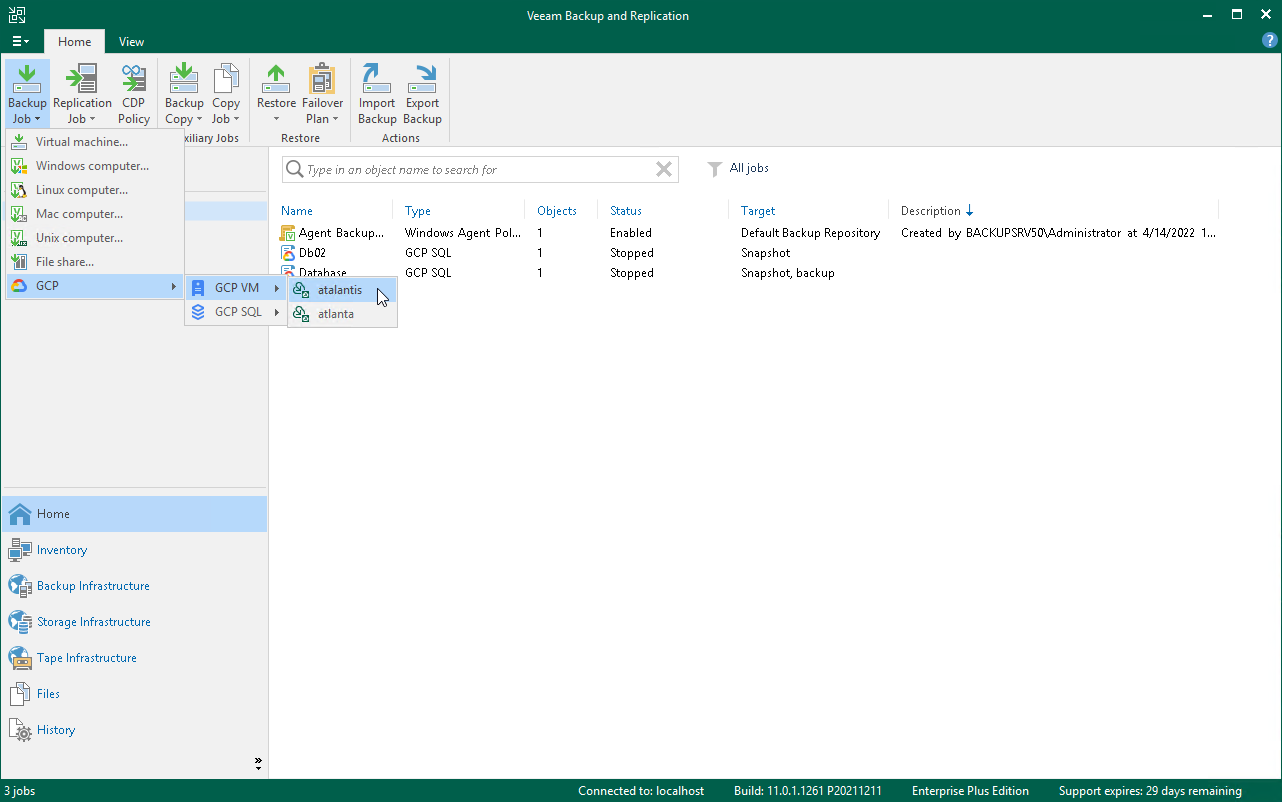
Task: Select the Db02 job row
Action: tap(748, 253)
